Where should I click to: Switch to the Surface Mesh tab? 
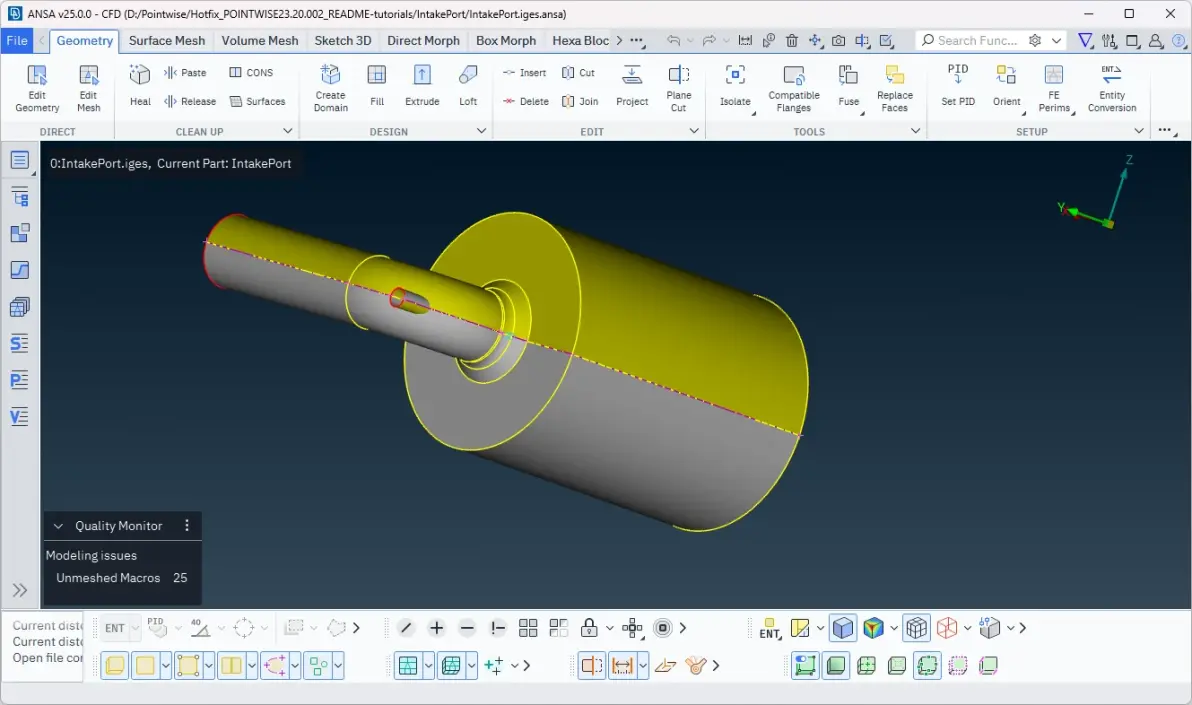tap(166, 40)
